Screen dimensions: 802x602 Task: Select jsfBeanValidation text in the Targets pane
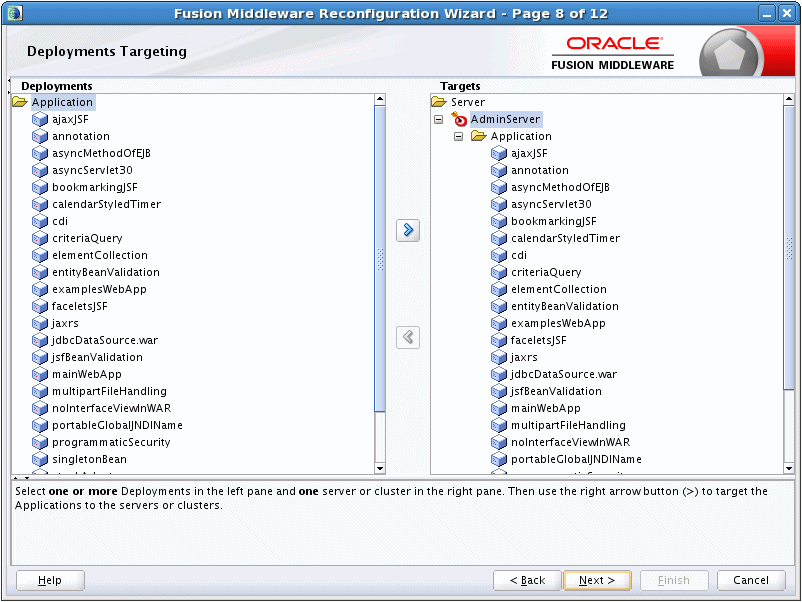click(x=556, y=391)
